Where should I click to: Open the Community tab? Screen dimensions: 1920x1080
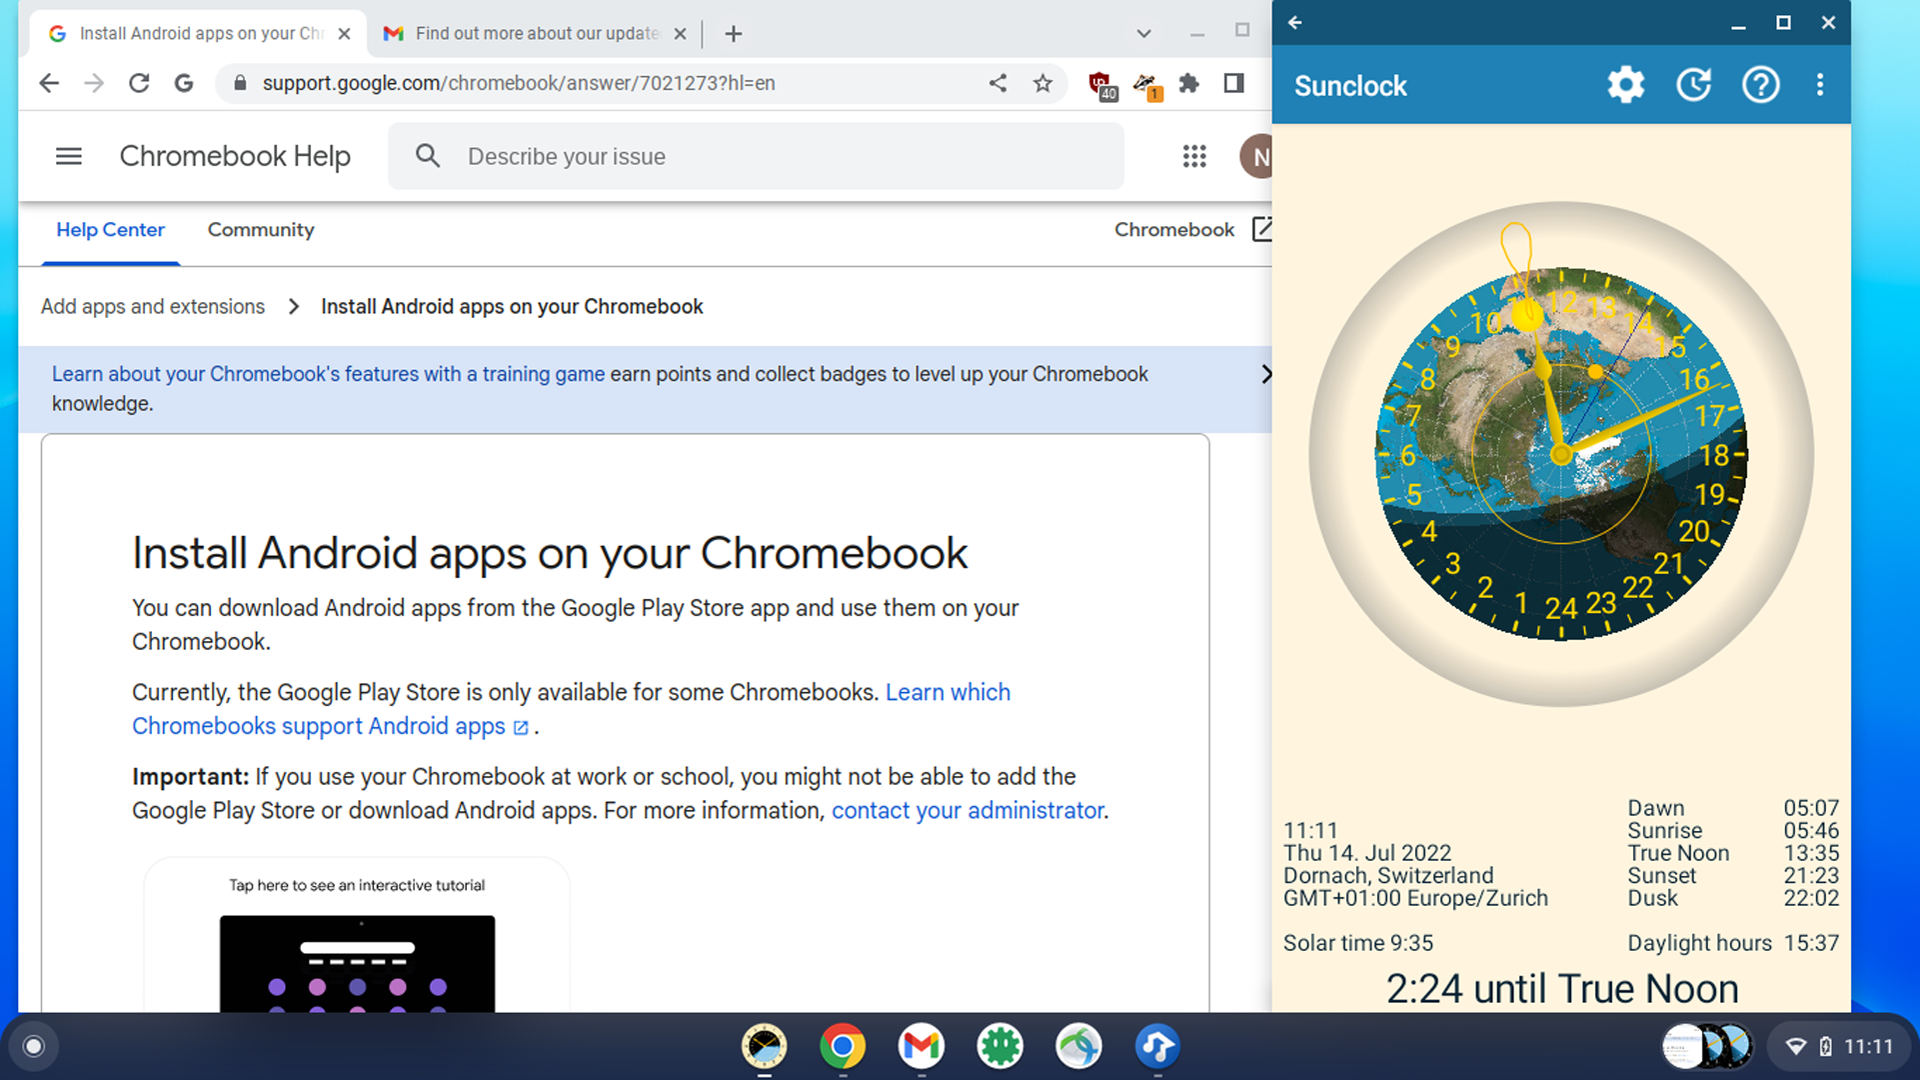[x=261, y=230]
